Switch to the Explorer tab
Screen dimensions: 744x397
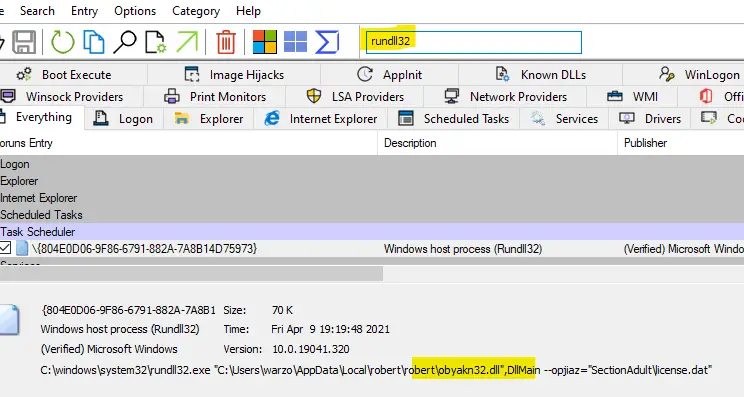tap(209, 119)
